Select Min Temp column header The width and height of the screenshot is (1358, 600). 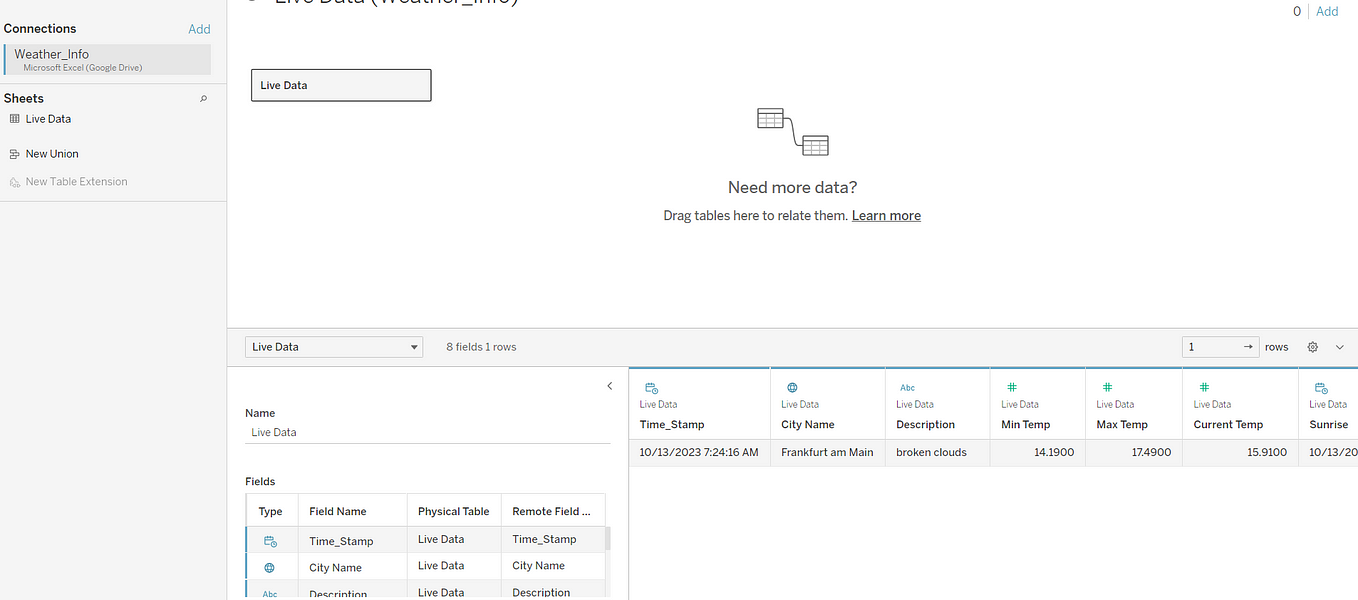1026,425
